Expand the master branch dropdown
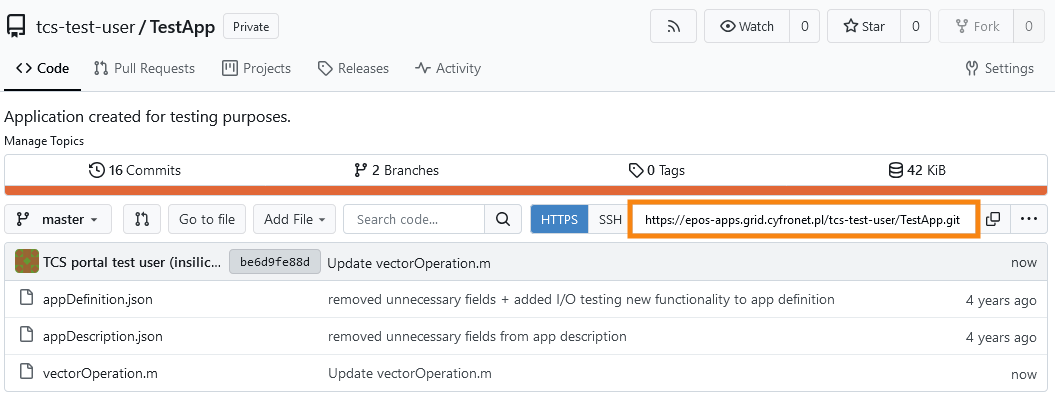 click(58, 219)
